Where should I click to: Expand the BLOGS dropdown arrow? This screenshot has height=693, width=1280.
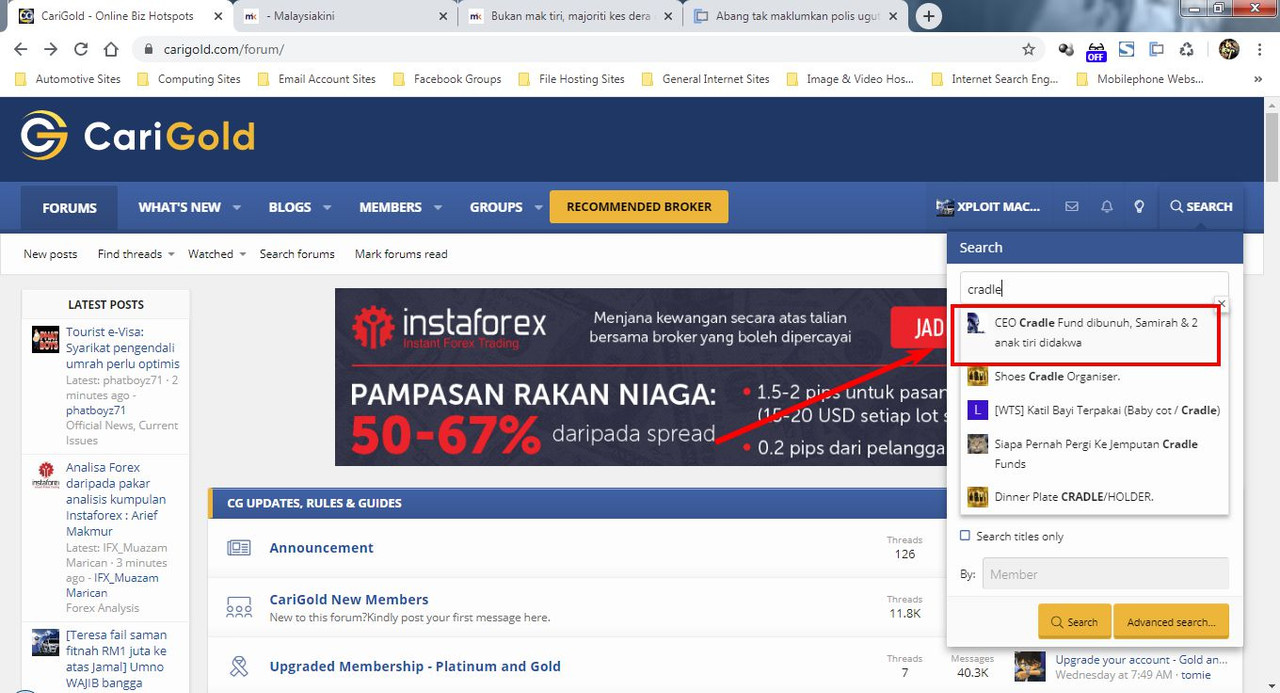point(327,208)
